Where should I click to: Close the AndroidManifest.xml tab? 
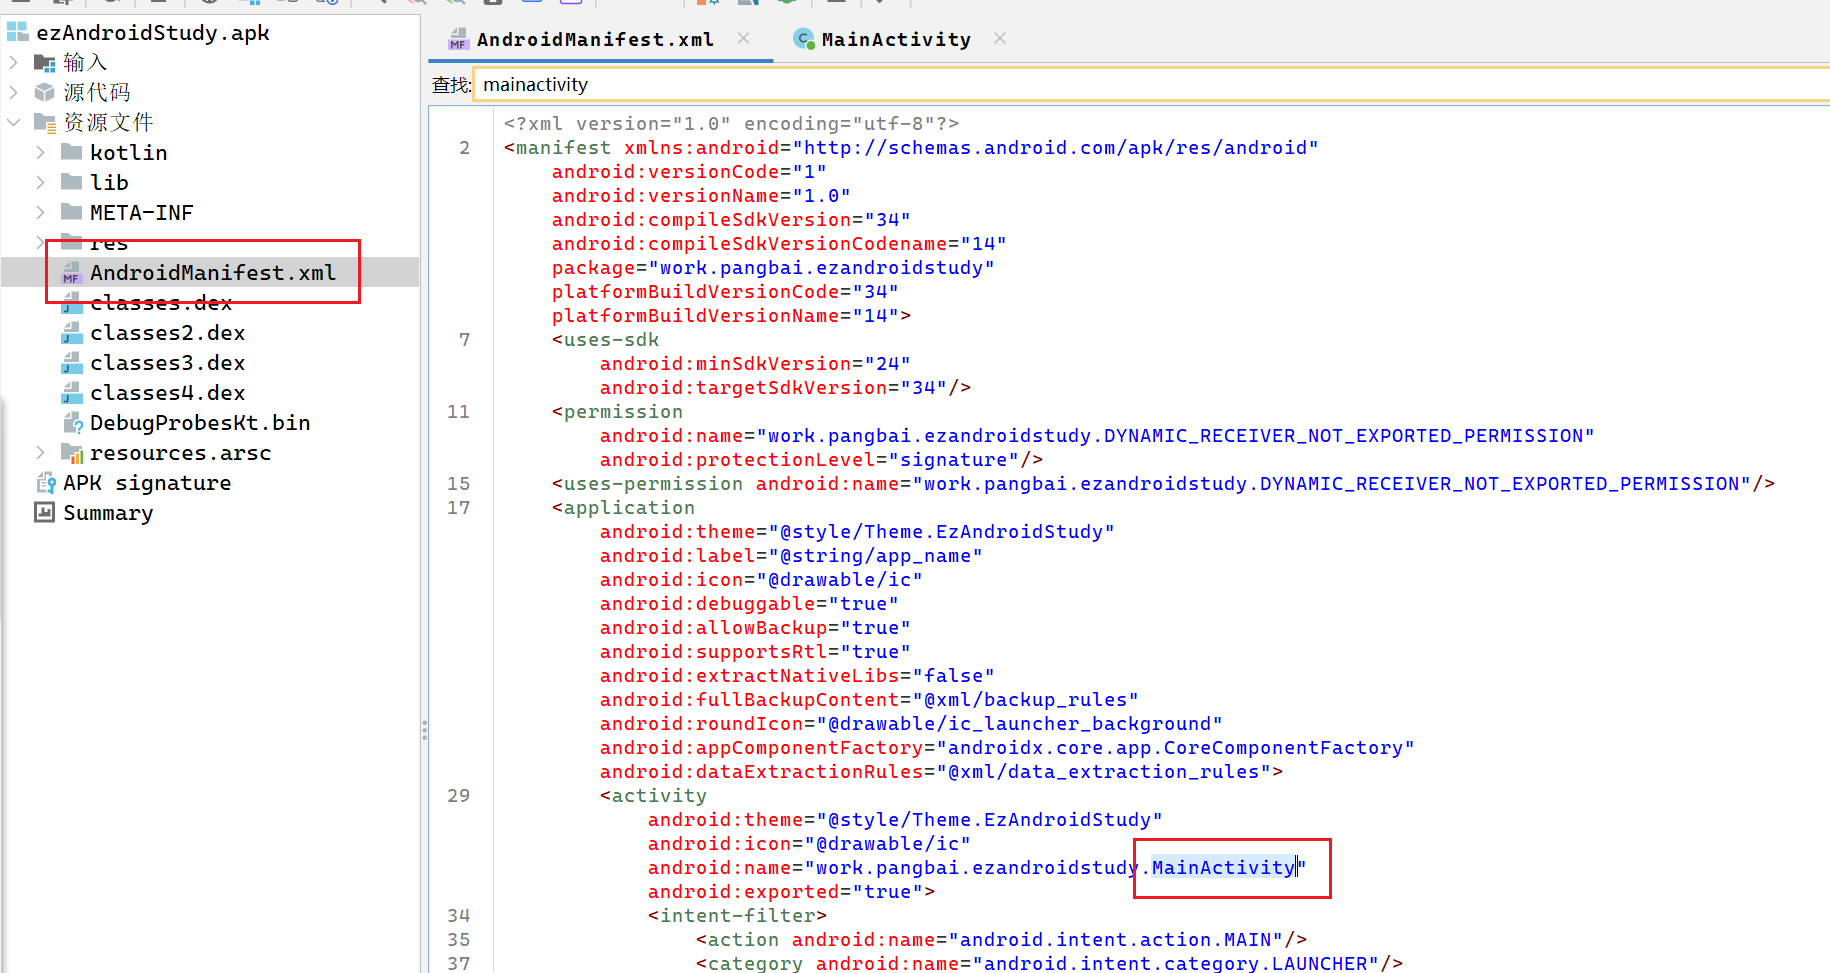click(x=743, y=38)
